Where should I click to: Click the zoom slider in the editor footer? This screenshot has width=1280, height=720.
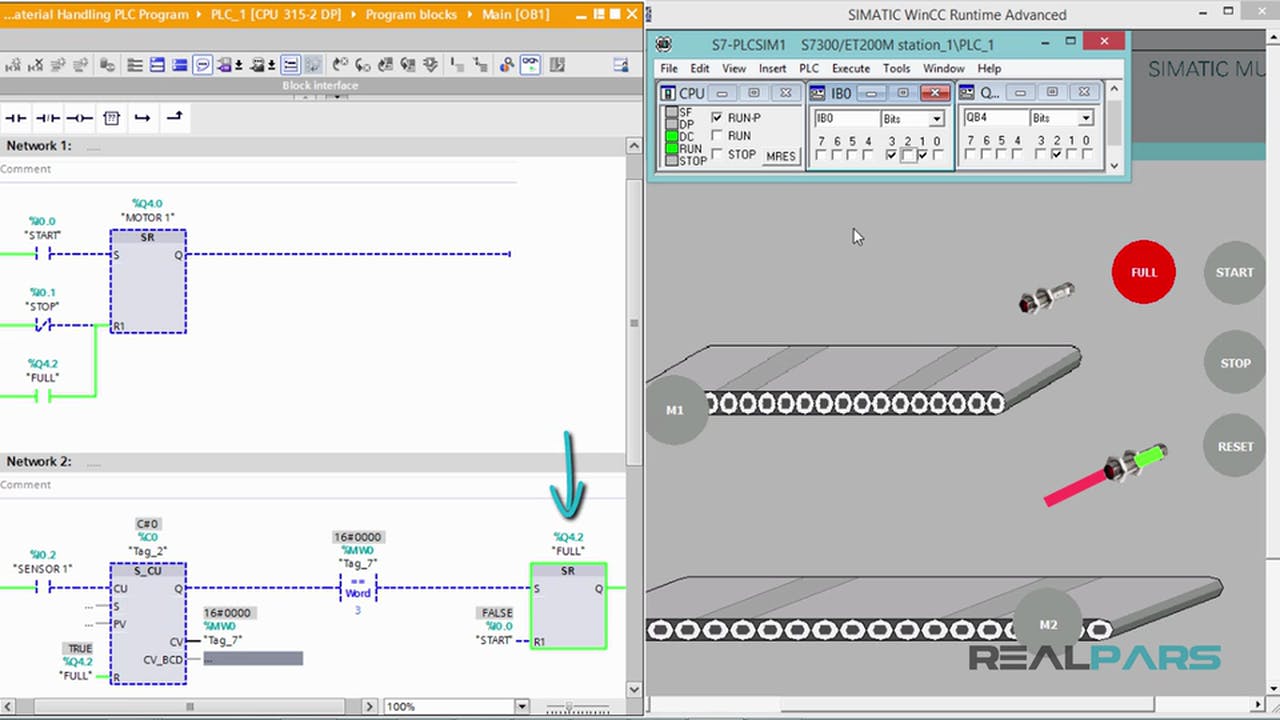click(569, 707)
